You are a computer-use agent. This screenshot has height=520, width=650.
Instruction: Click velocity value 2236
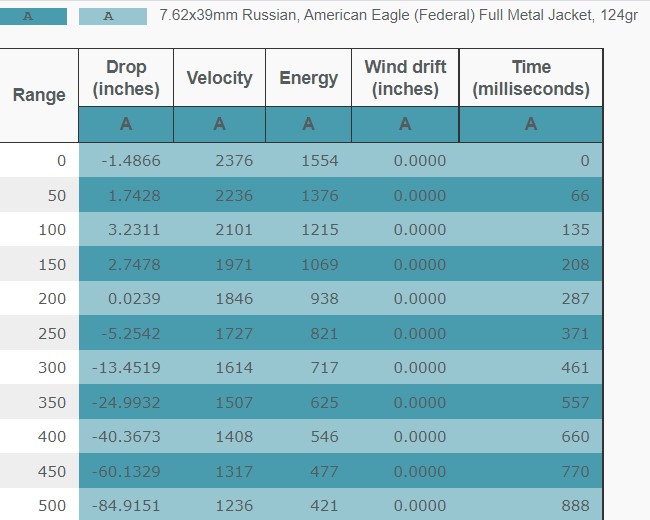(234, 196)
